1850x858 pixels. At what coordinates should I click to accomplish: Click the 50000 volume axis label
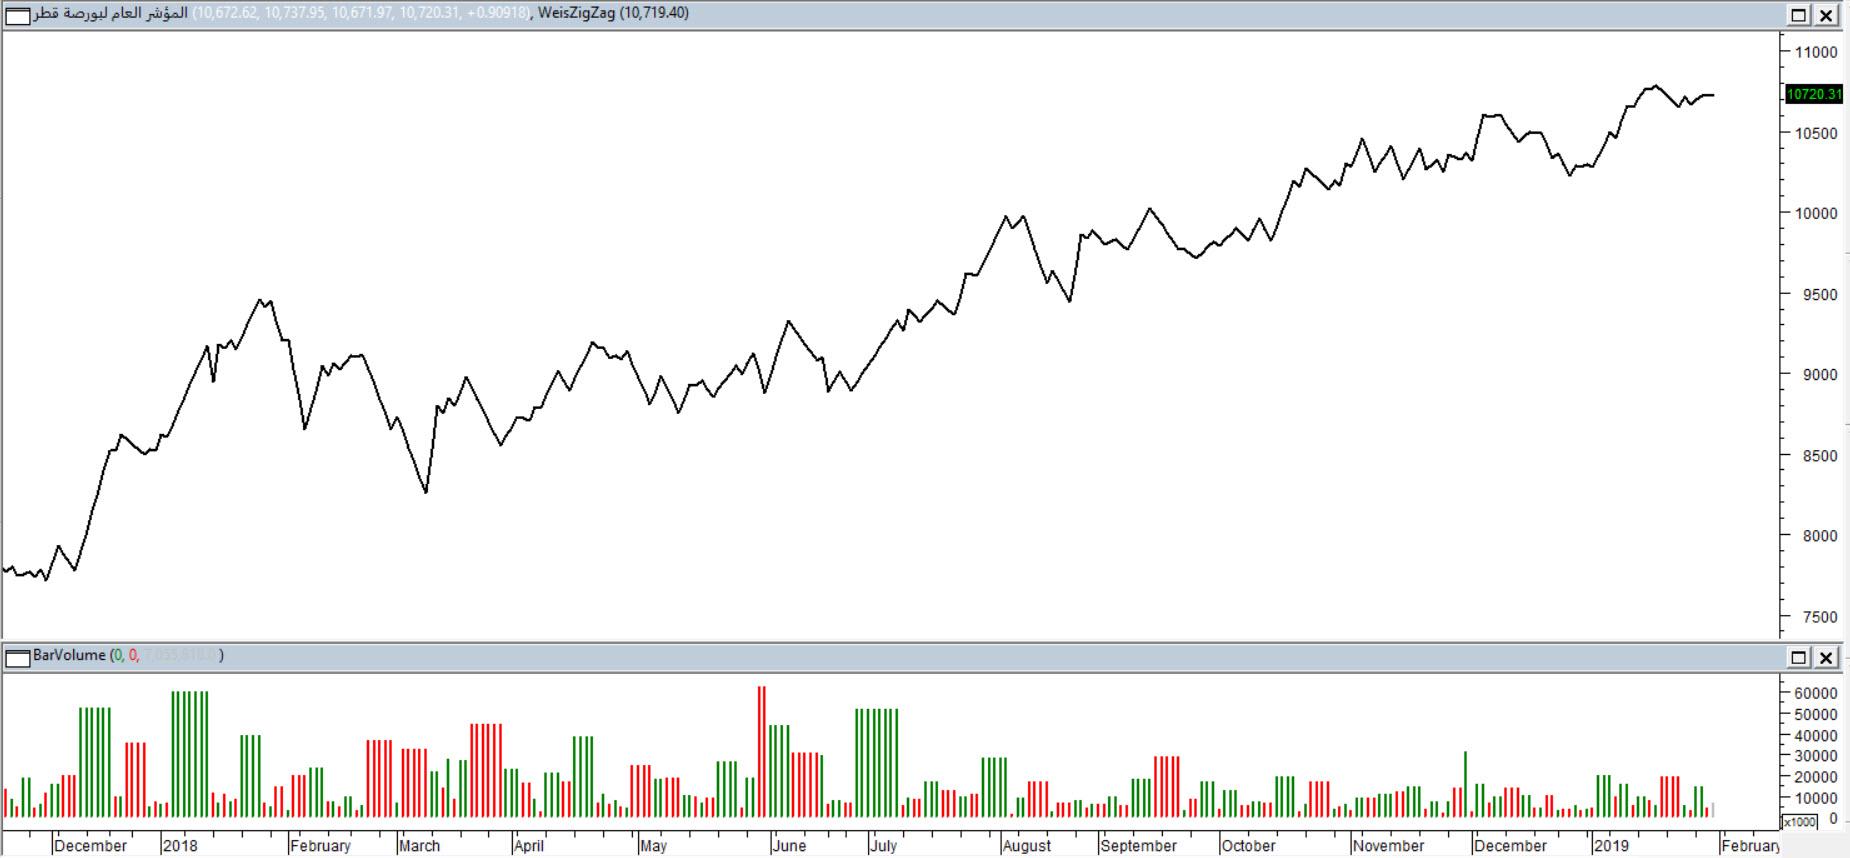pos(1817,714)
